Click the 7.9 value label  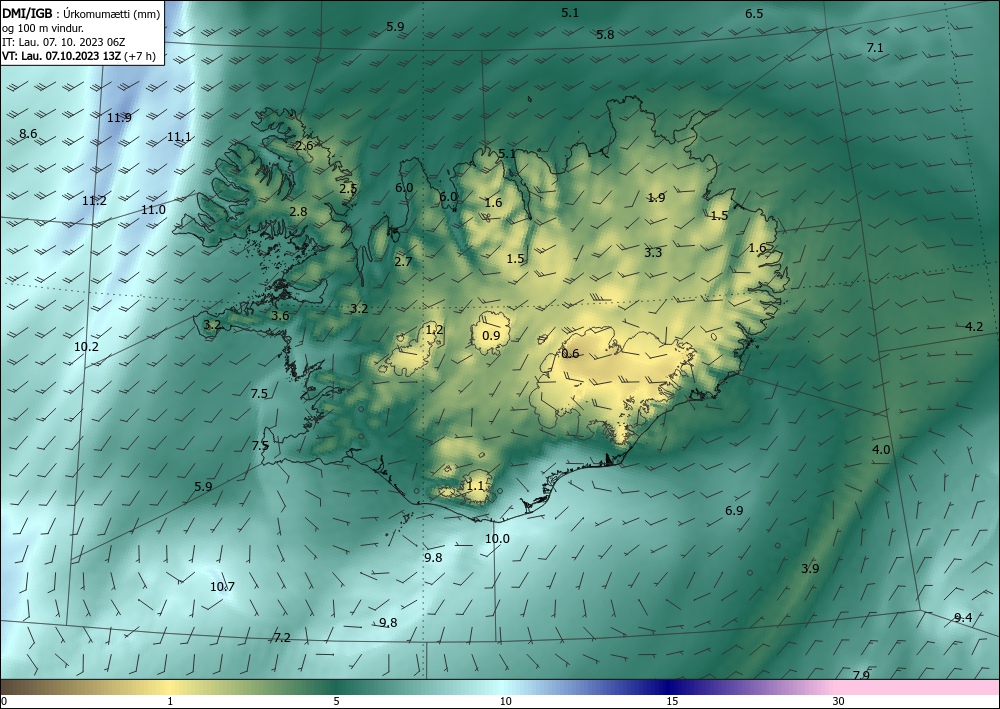click(862, 675)
